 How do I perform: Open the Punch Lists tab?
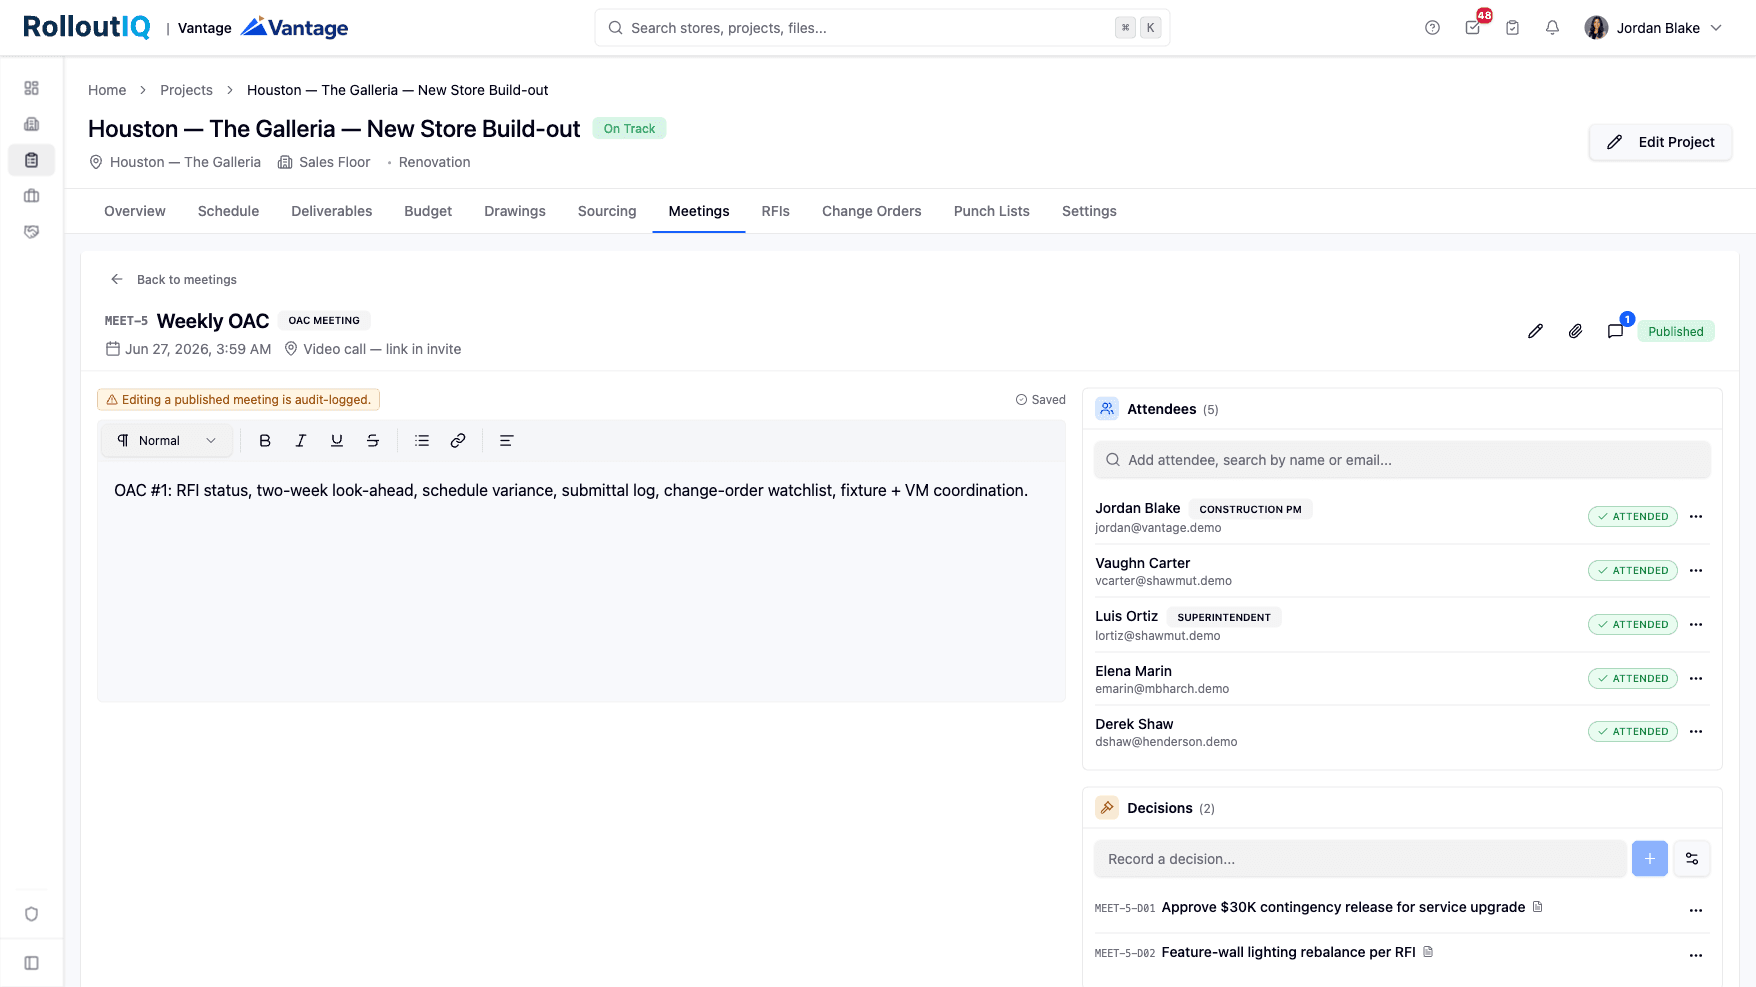point(992,211)
